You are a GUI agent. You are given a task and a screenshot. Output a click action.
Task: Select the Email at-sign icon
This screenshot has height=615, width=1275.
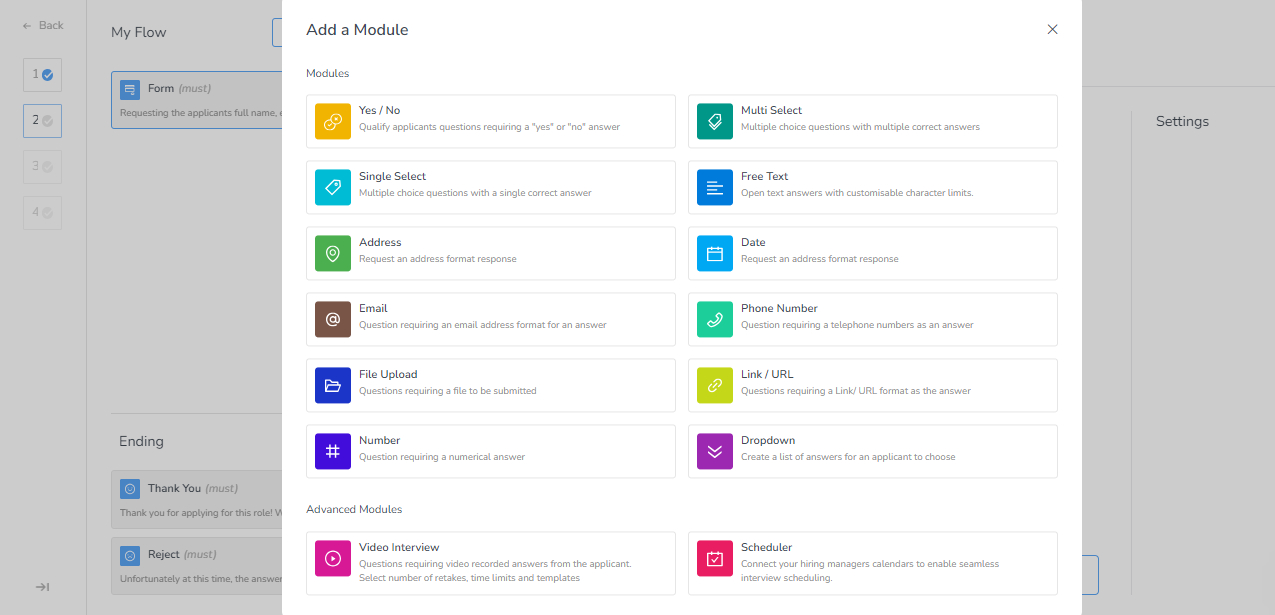(333, 319)
